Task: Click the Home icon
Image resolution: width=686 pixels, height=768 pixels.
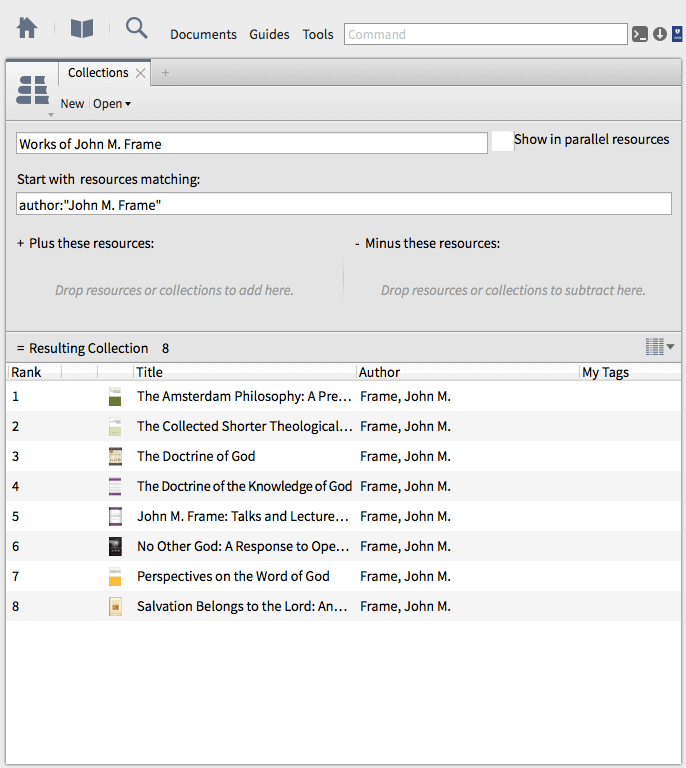Action: [x=27, y=28]
